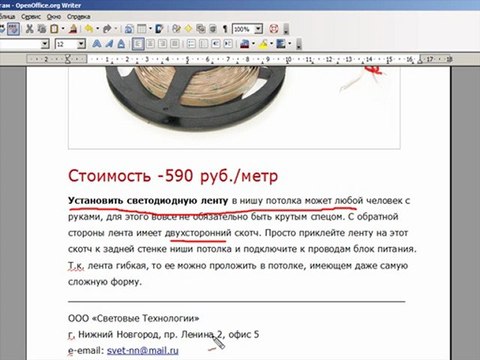This screenshot has height=360, width=480.
Task: Expand the Undo history arrow
Action: [97, 29]
